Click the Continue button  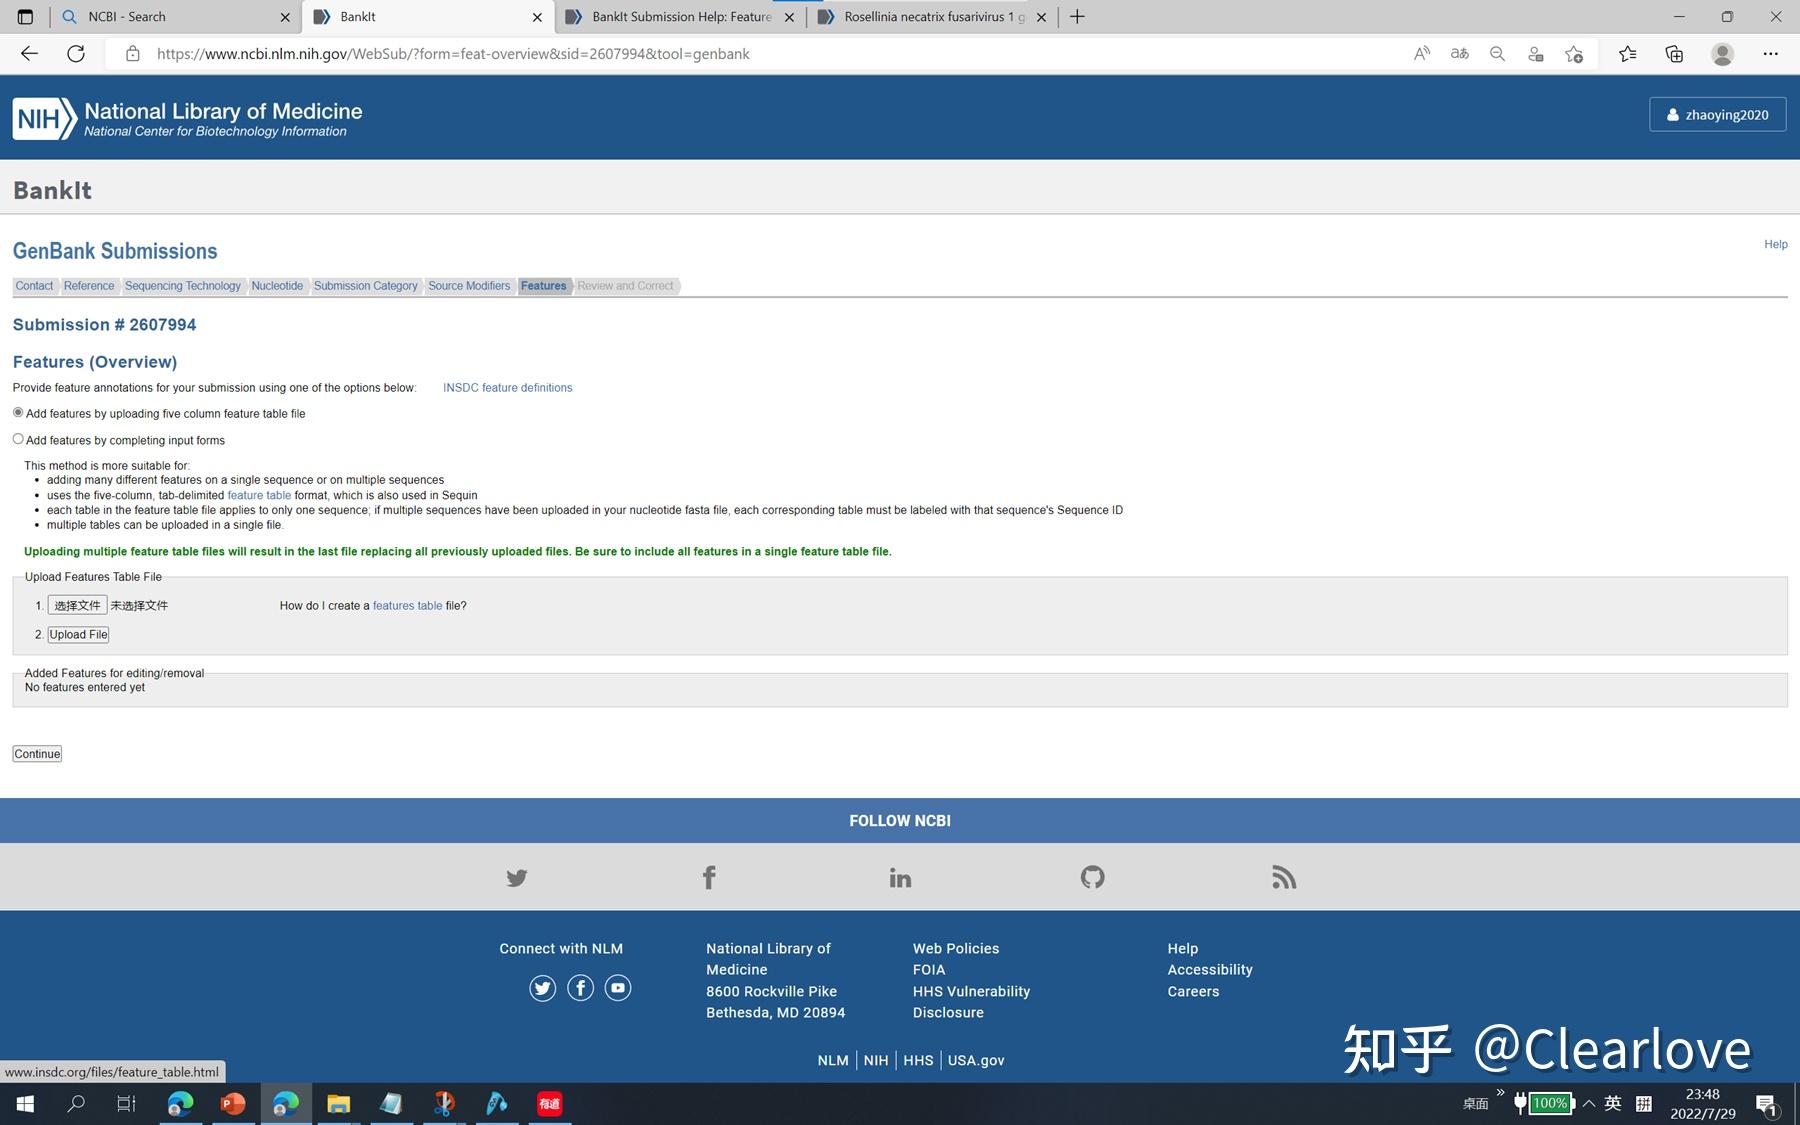tap(36, 753)
